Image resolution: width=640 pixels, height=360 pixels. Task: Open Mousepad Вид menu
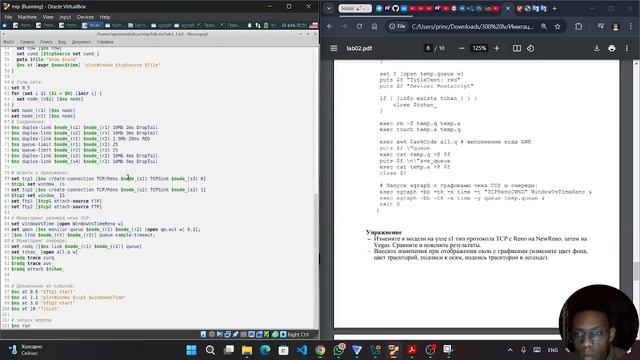click(x=62, y=42)
